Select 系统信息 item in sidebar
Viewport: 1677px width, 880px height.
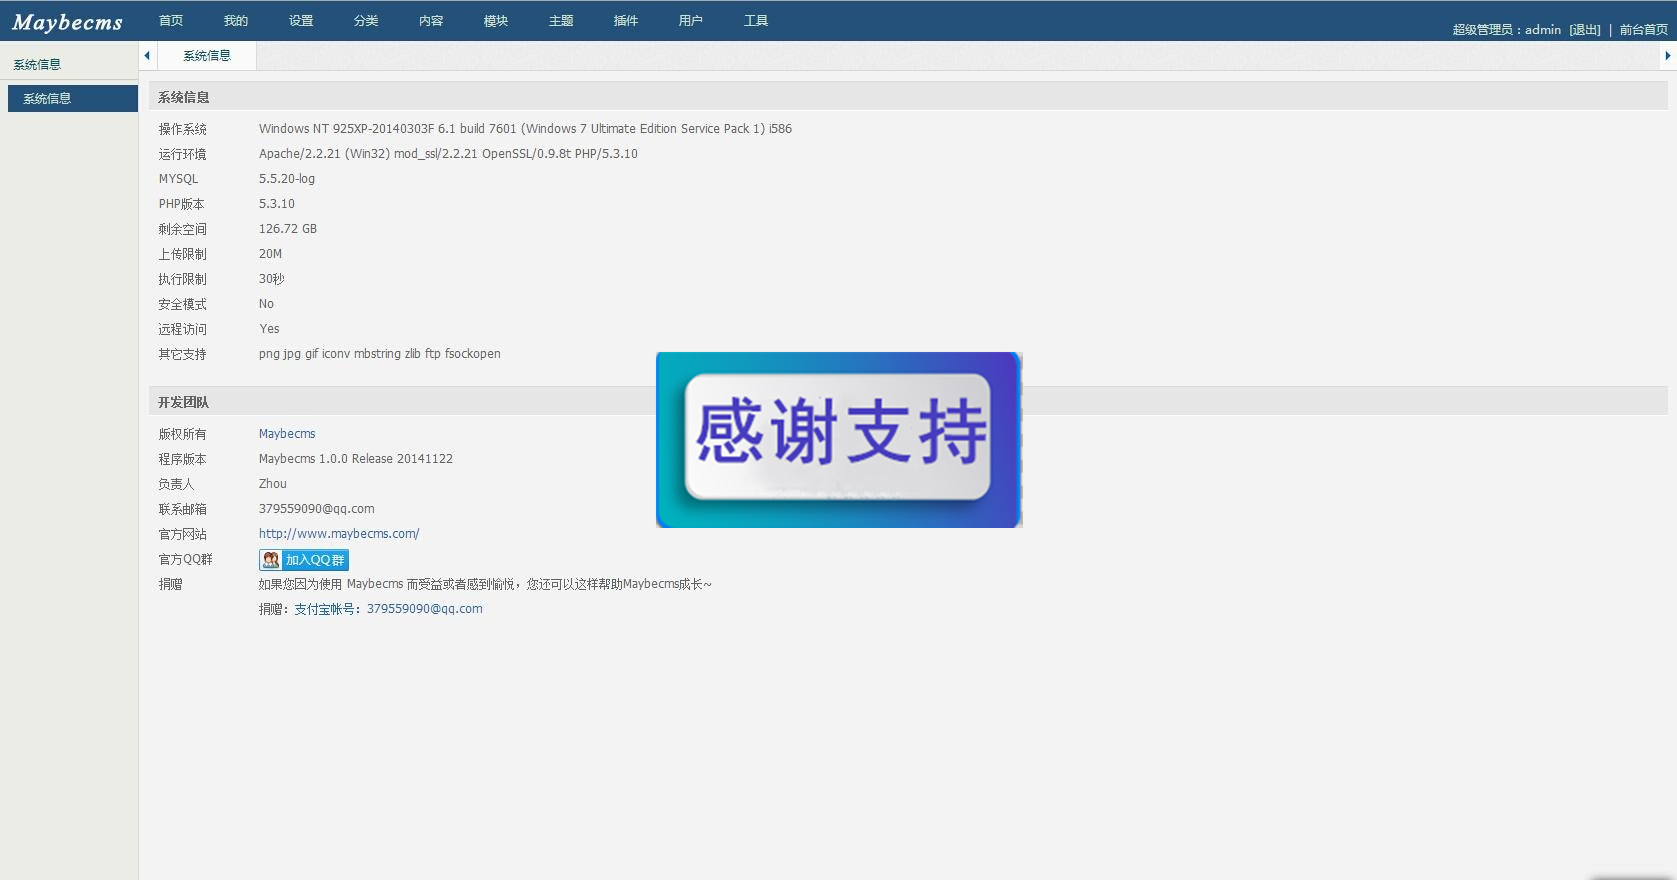click(x=73, y=98)
